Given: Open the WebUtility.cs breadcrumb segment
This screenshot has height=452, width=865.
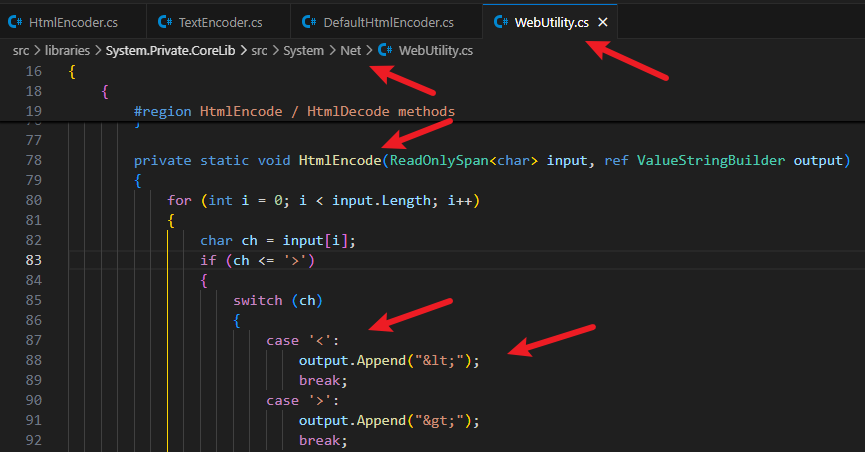Looking at the screenshot, I should (436, 51).
